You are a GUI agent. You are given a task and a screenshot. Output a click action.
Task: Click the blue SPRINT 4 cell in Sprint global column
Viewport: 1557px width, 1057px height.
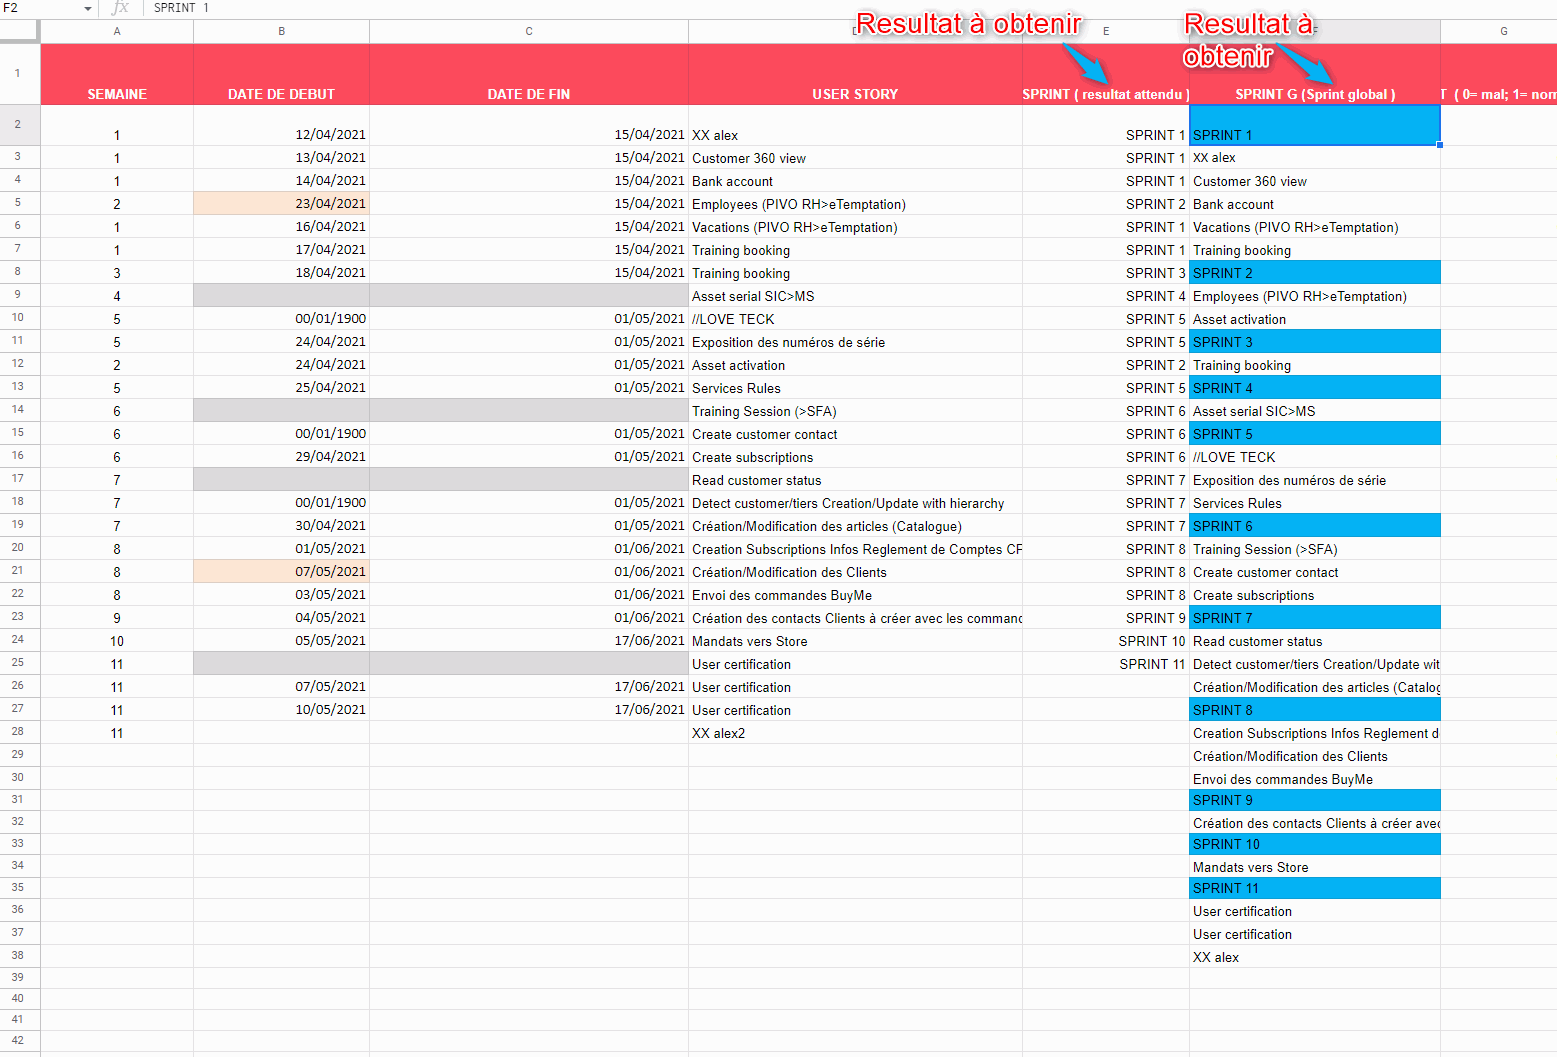click(1315, 387)
